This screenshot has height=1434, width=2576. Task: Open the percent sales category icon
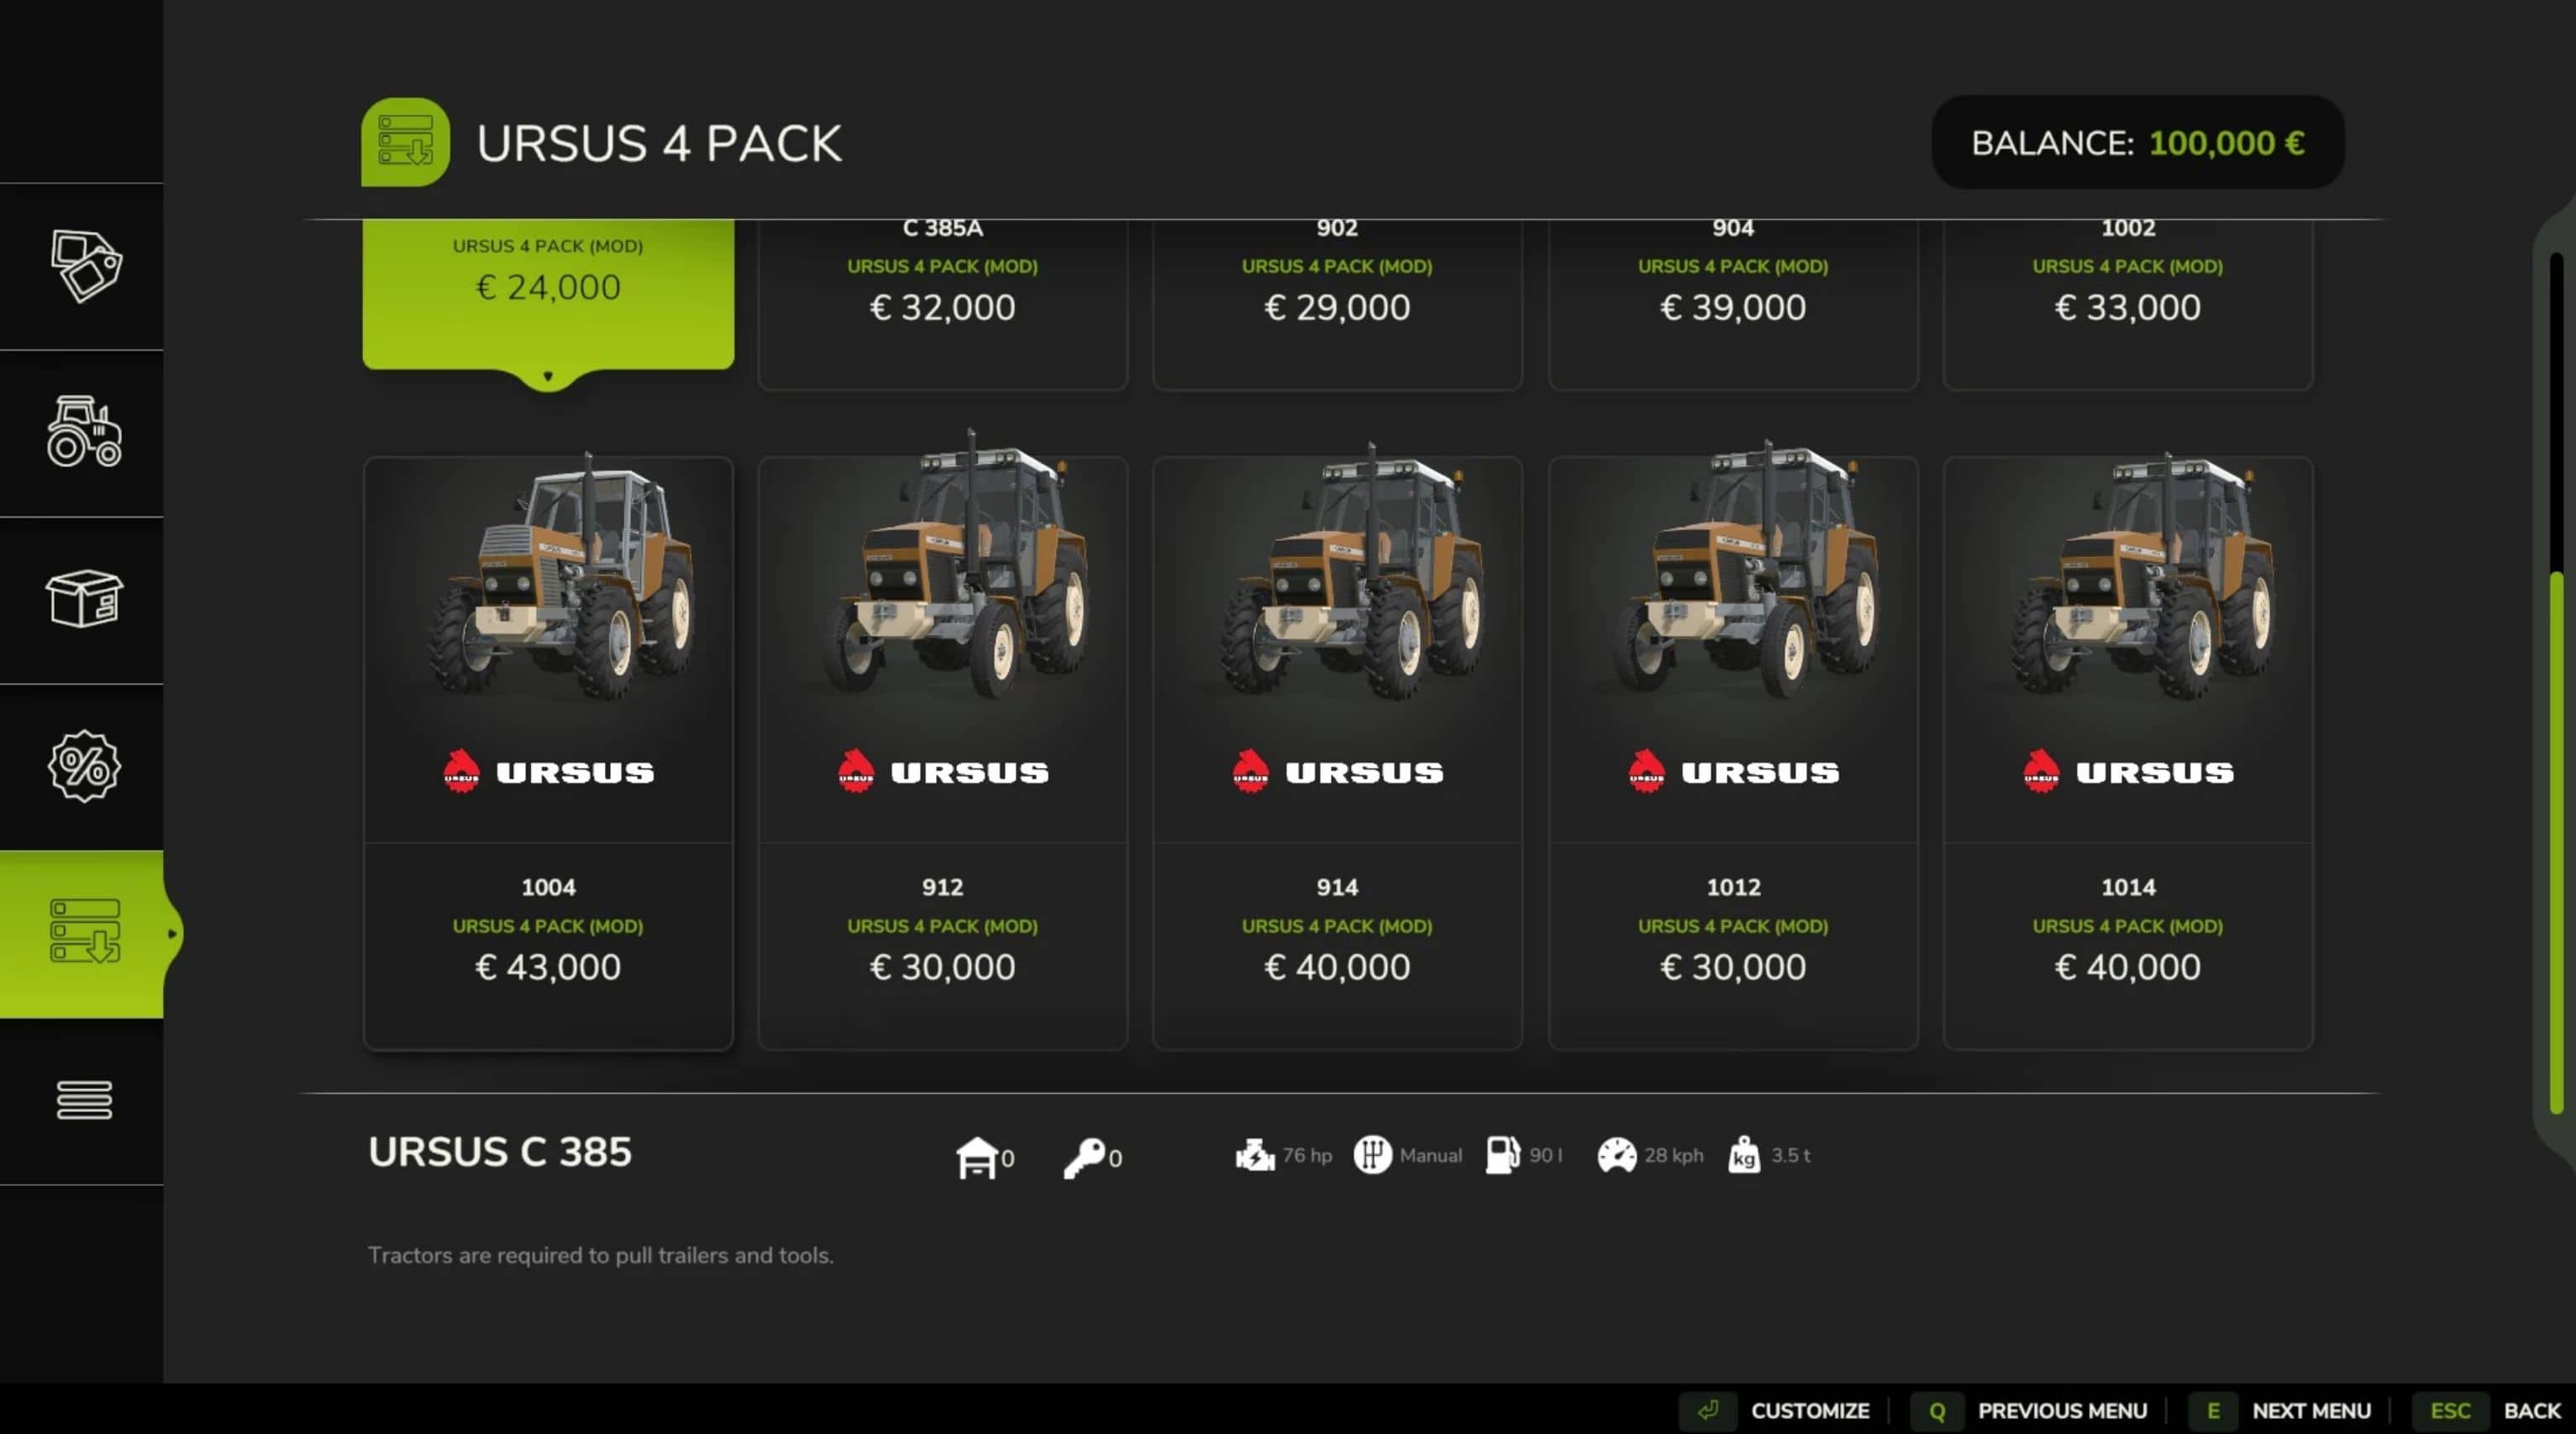click(x=85, y=766)
